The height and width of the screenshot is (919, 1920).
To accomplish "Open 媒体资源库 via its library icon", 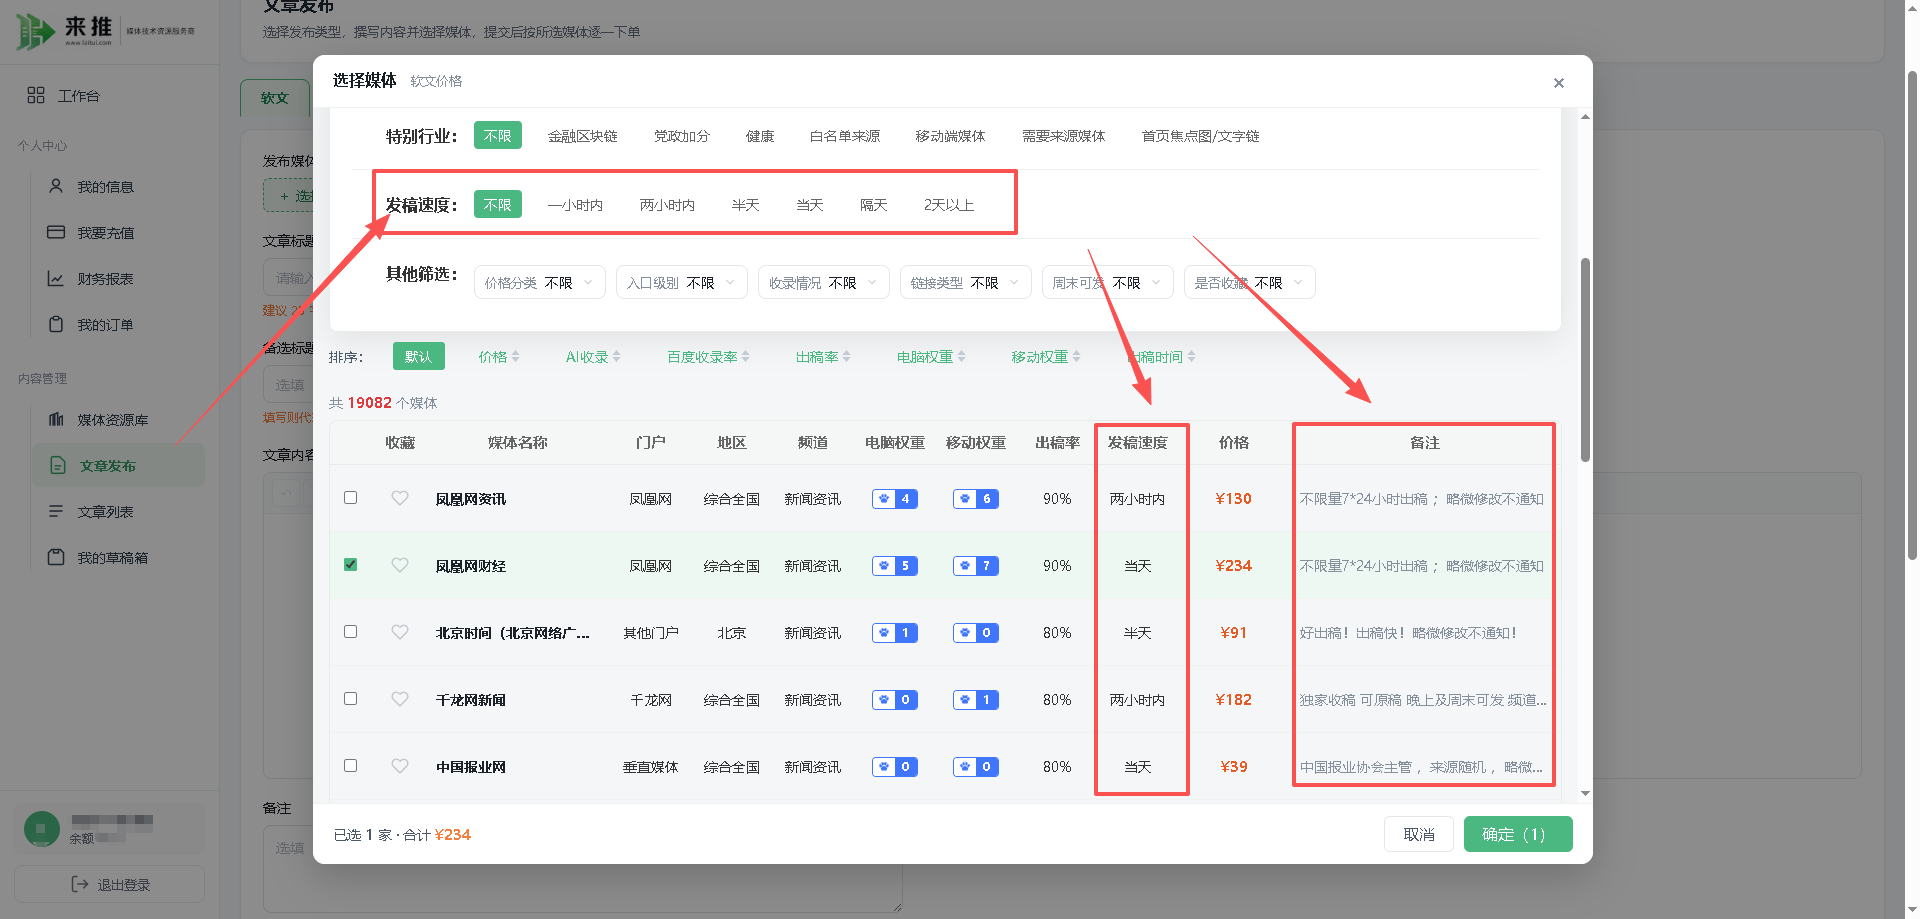I will click(x=56, y=419).
